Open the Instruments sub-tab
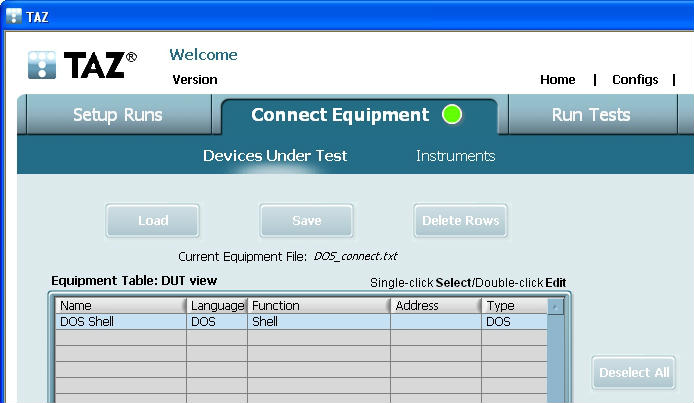Image resolution: width=694 pixels, height=403 pixels. click(455, 156)
